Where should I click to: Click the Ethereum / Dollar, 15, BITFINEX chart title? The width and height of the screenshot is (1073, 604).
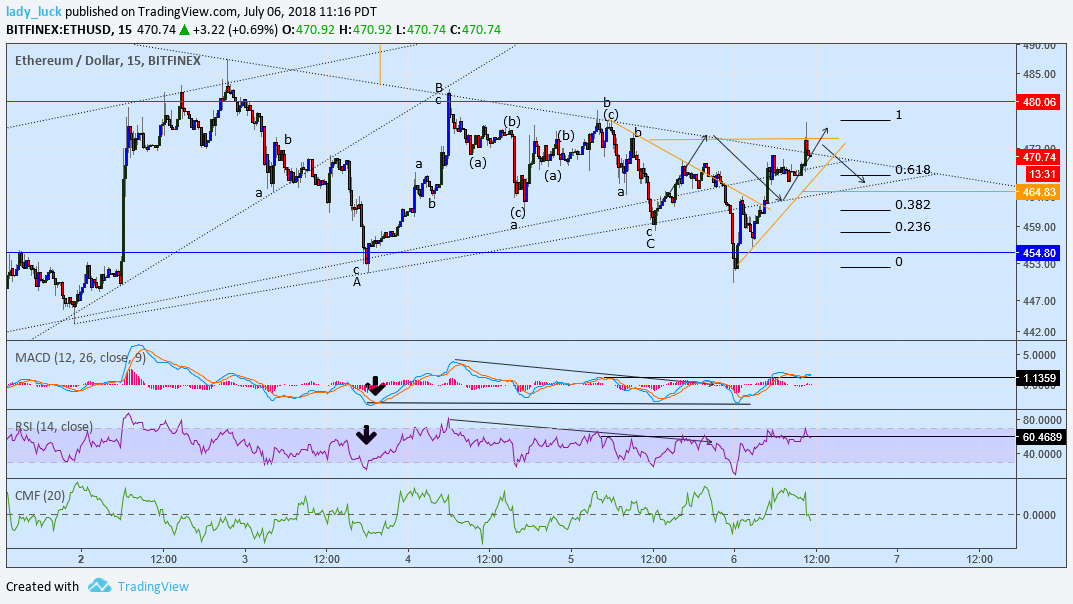tap(108, 60)
